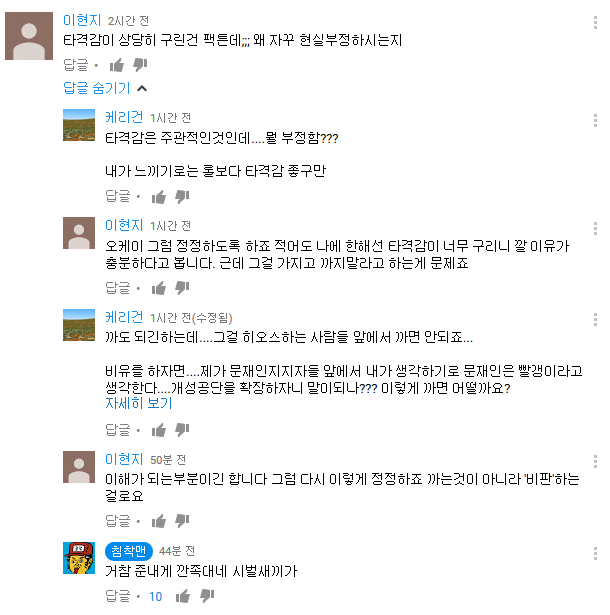
Task: Reply to 침착맨's comment via 답글
Action: point(118,596)
